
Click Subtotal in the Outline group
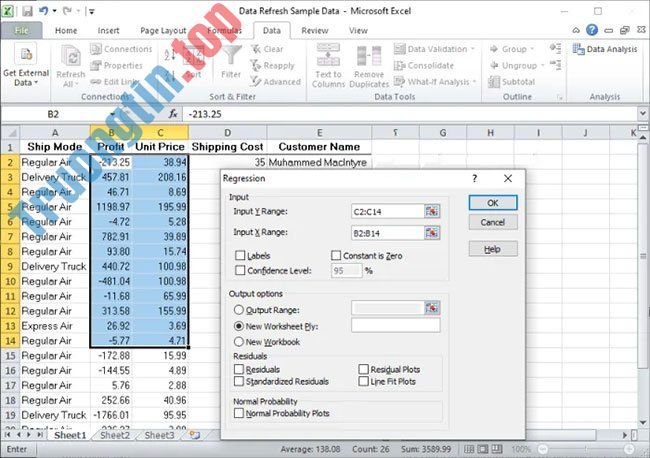pyautogui.click(x=512, y=82)
